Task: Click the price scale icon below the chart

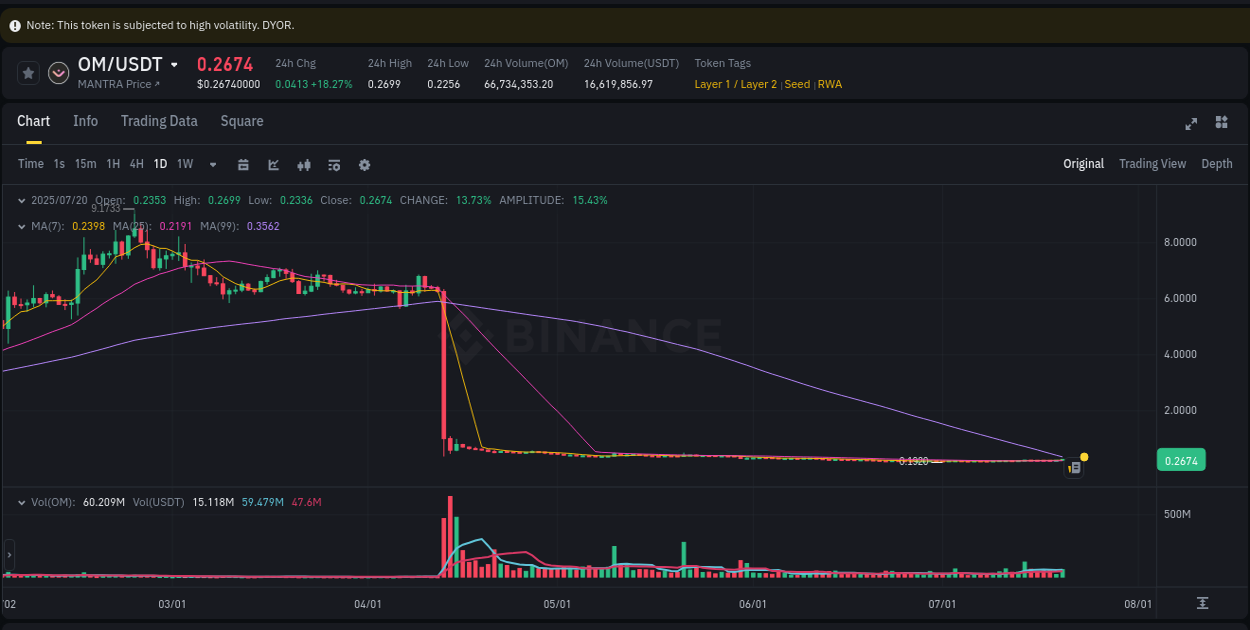Action: tap(1204, 604)
